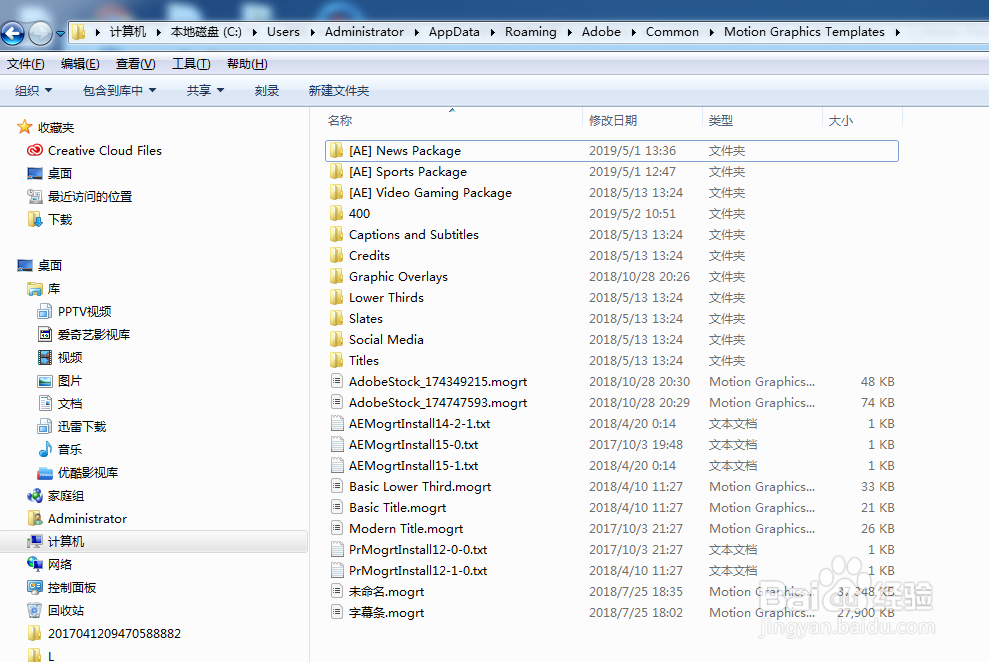Select [AE] Sports Package folder

click(x=611, y=171)
